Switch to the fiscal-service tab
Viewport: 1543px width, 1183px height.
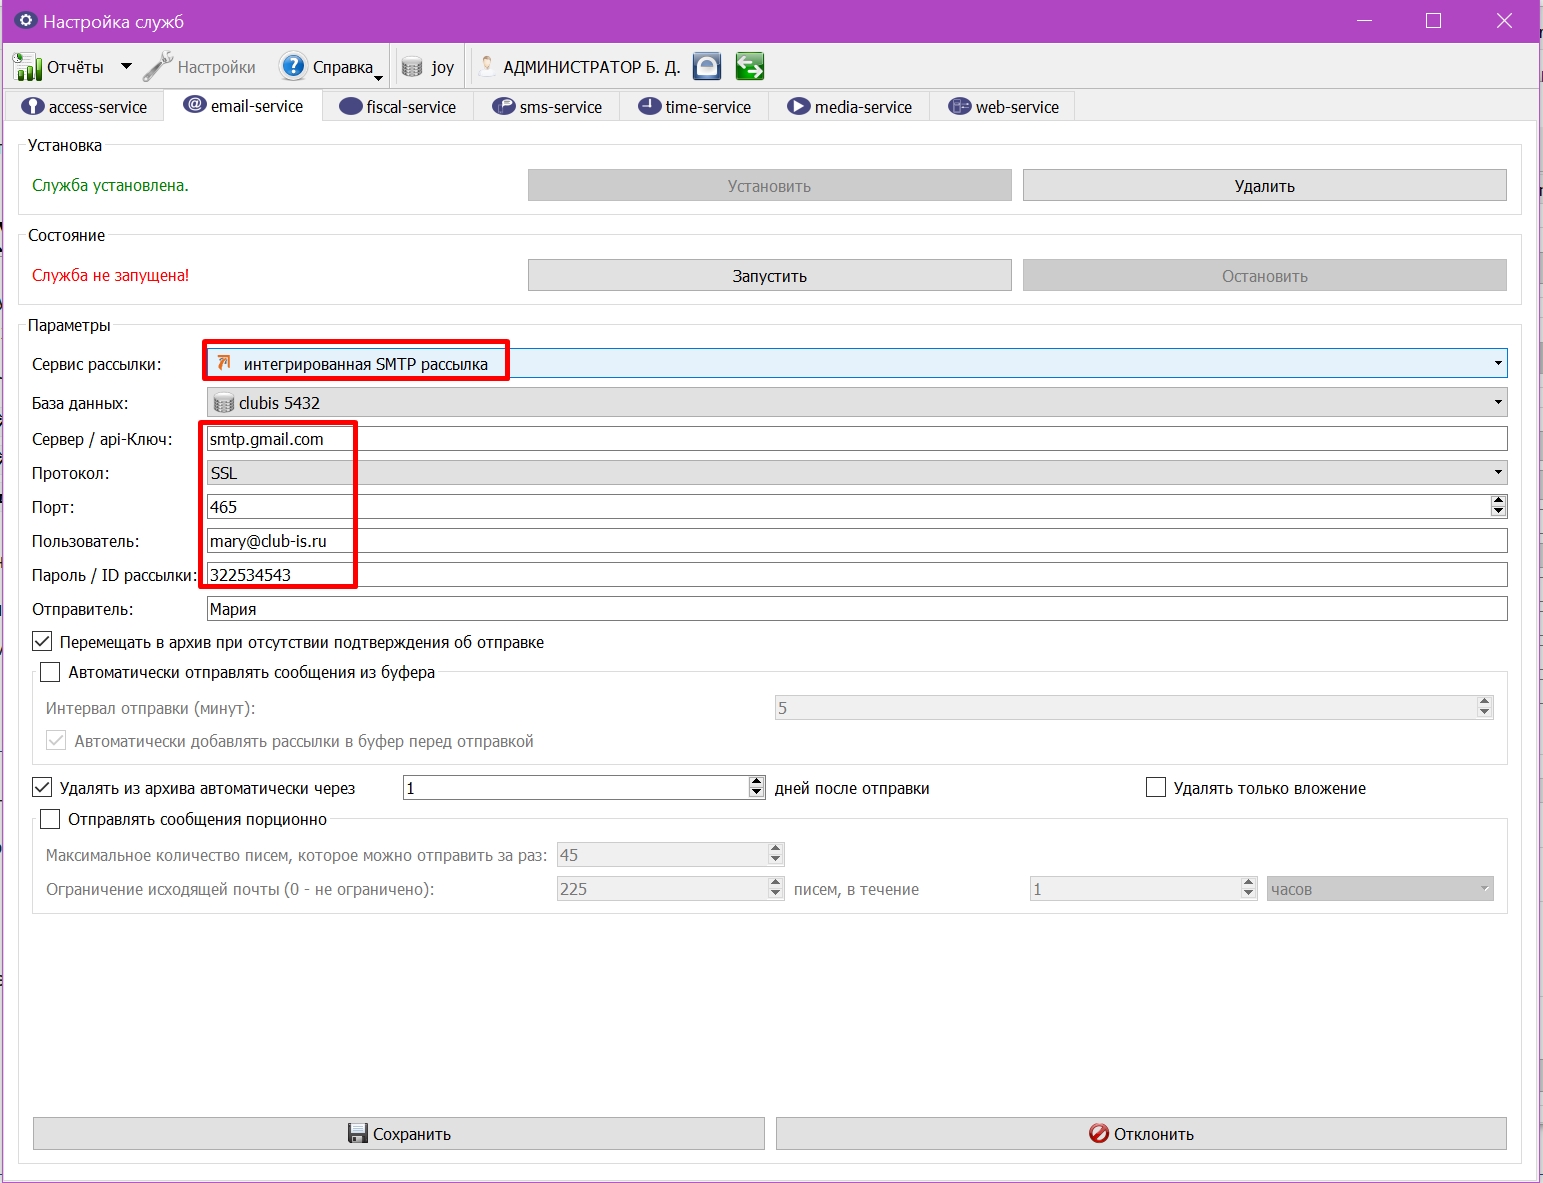click(x=398, y=107)
